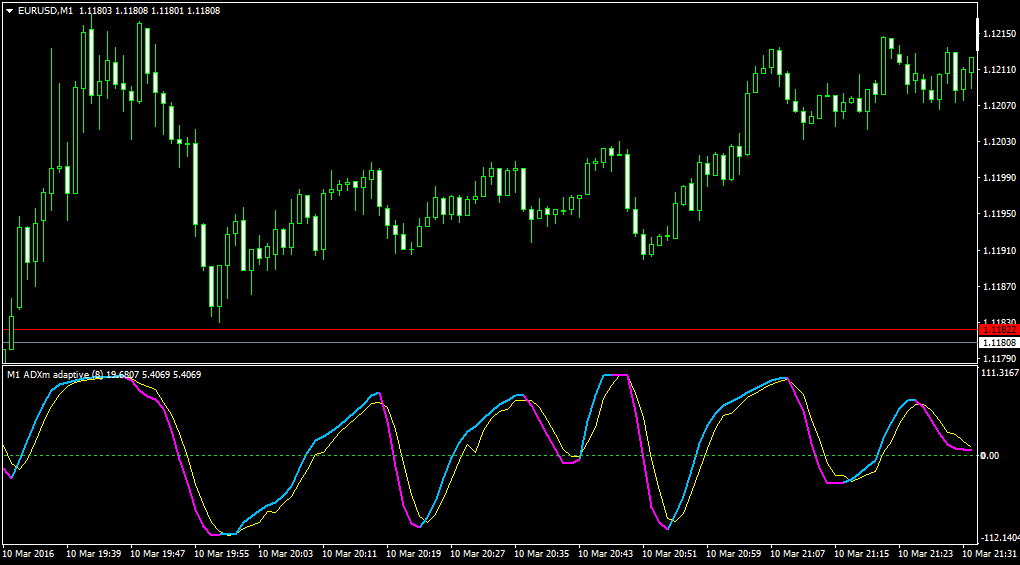The height and width of the screenshot is (565, 1020).
Task: Click the white 1.11808 bid price label
Action: 999,343
